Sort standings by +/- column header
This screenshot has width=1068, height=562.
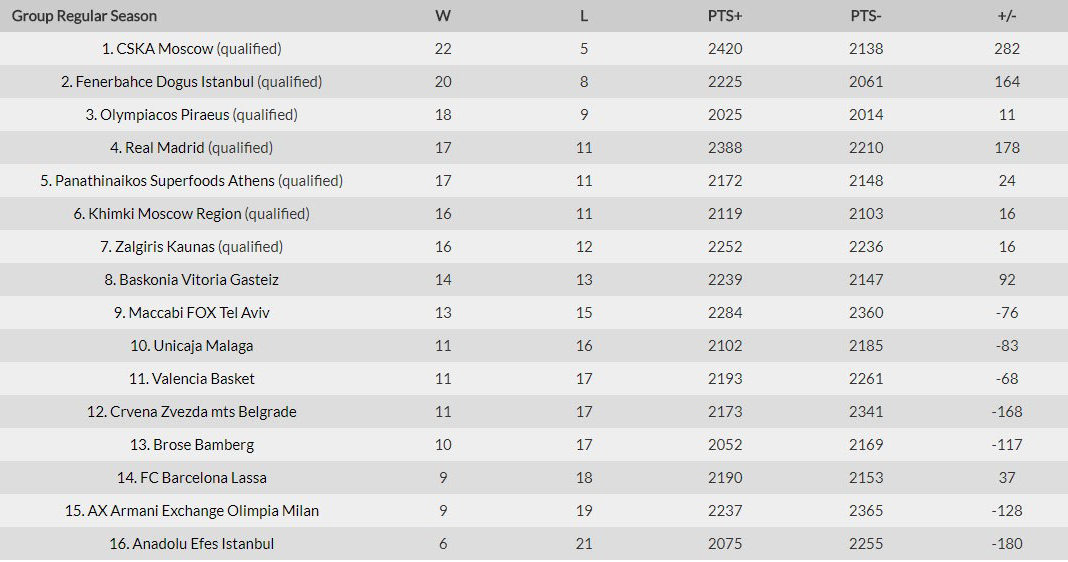point(1007,16)
